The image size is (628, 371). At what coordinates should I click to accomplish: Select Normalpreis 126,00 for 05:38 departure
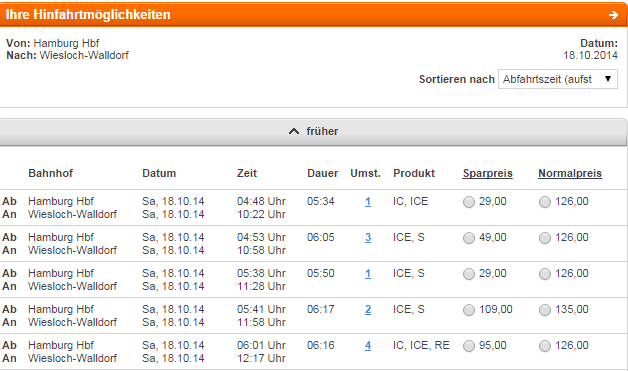545,274
